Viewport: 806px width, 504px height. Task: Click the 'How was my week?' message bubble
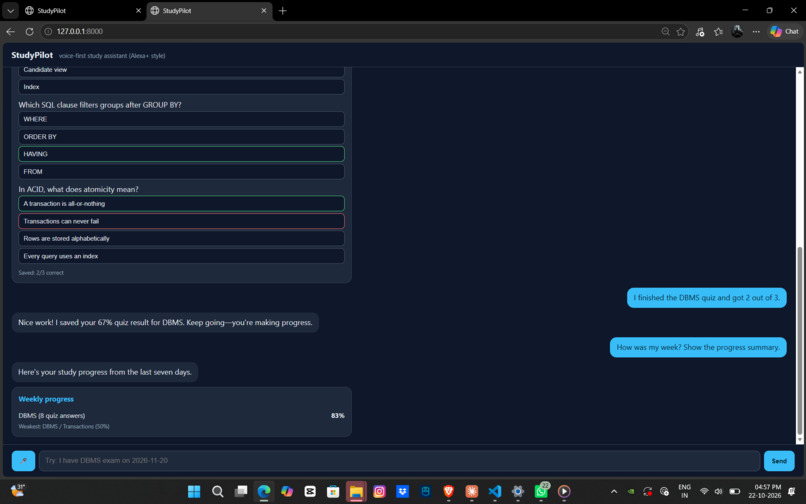(x=698, y=347)
